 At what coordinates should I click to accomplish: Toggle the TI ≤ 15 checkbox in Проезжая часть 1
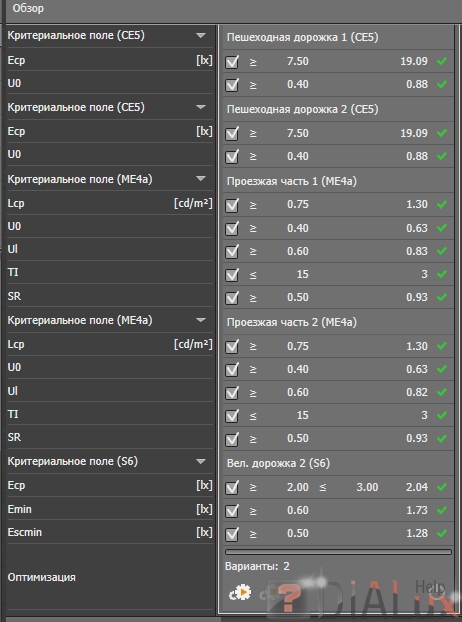(232, 275)
